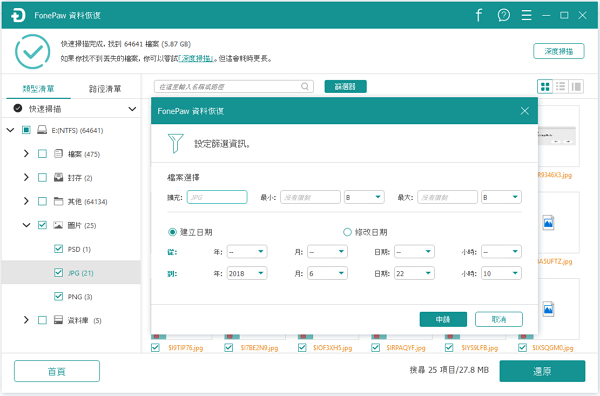Screen dimensions: 600x396
Task: Switch to detail column view
Action: pyautogui.click(x=576, y=86)
